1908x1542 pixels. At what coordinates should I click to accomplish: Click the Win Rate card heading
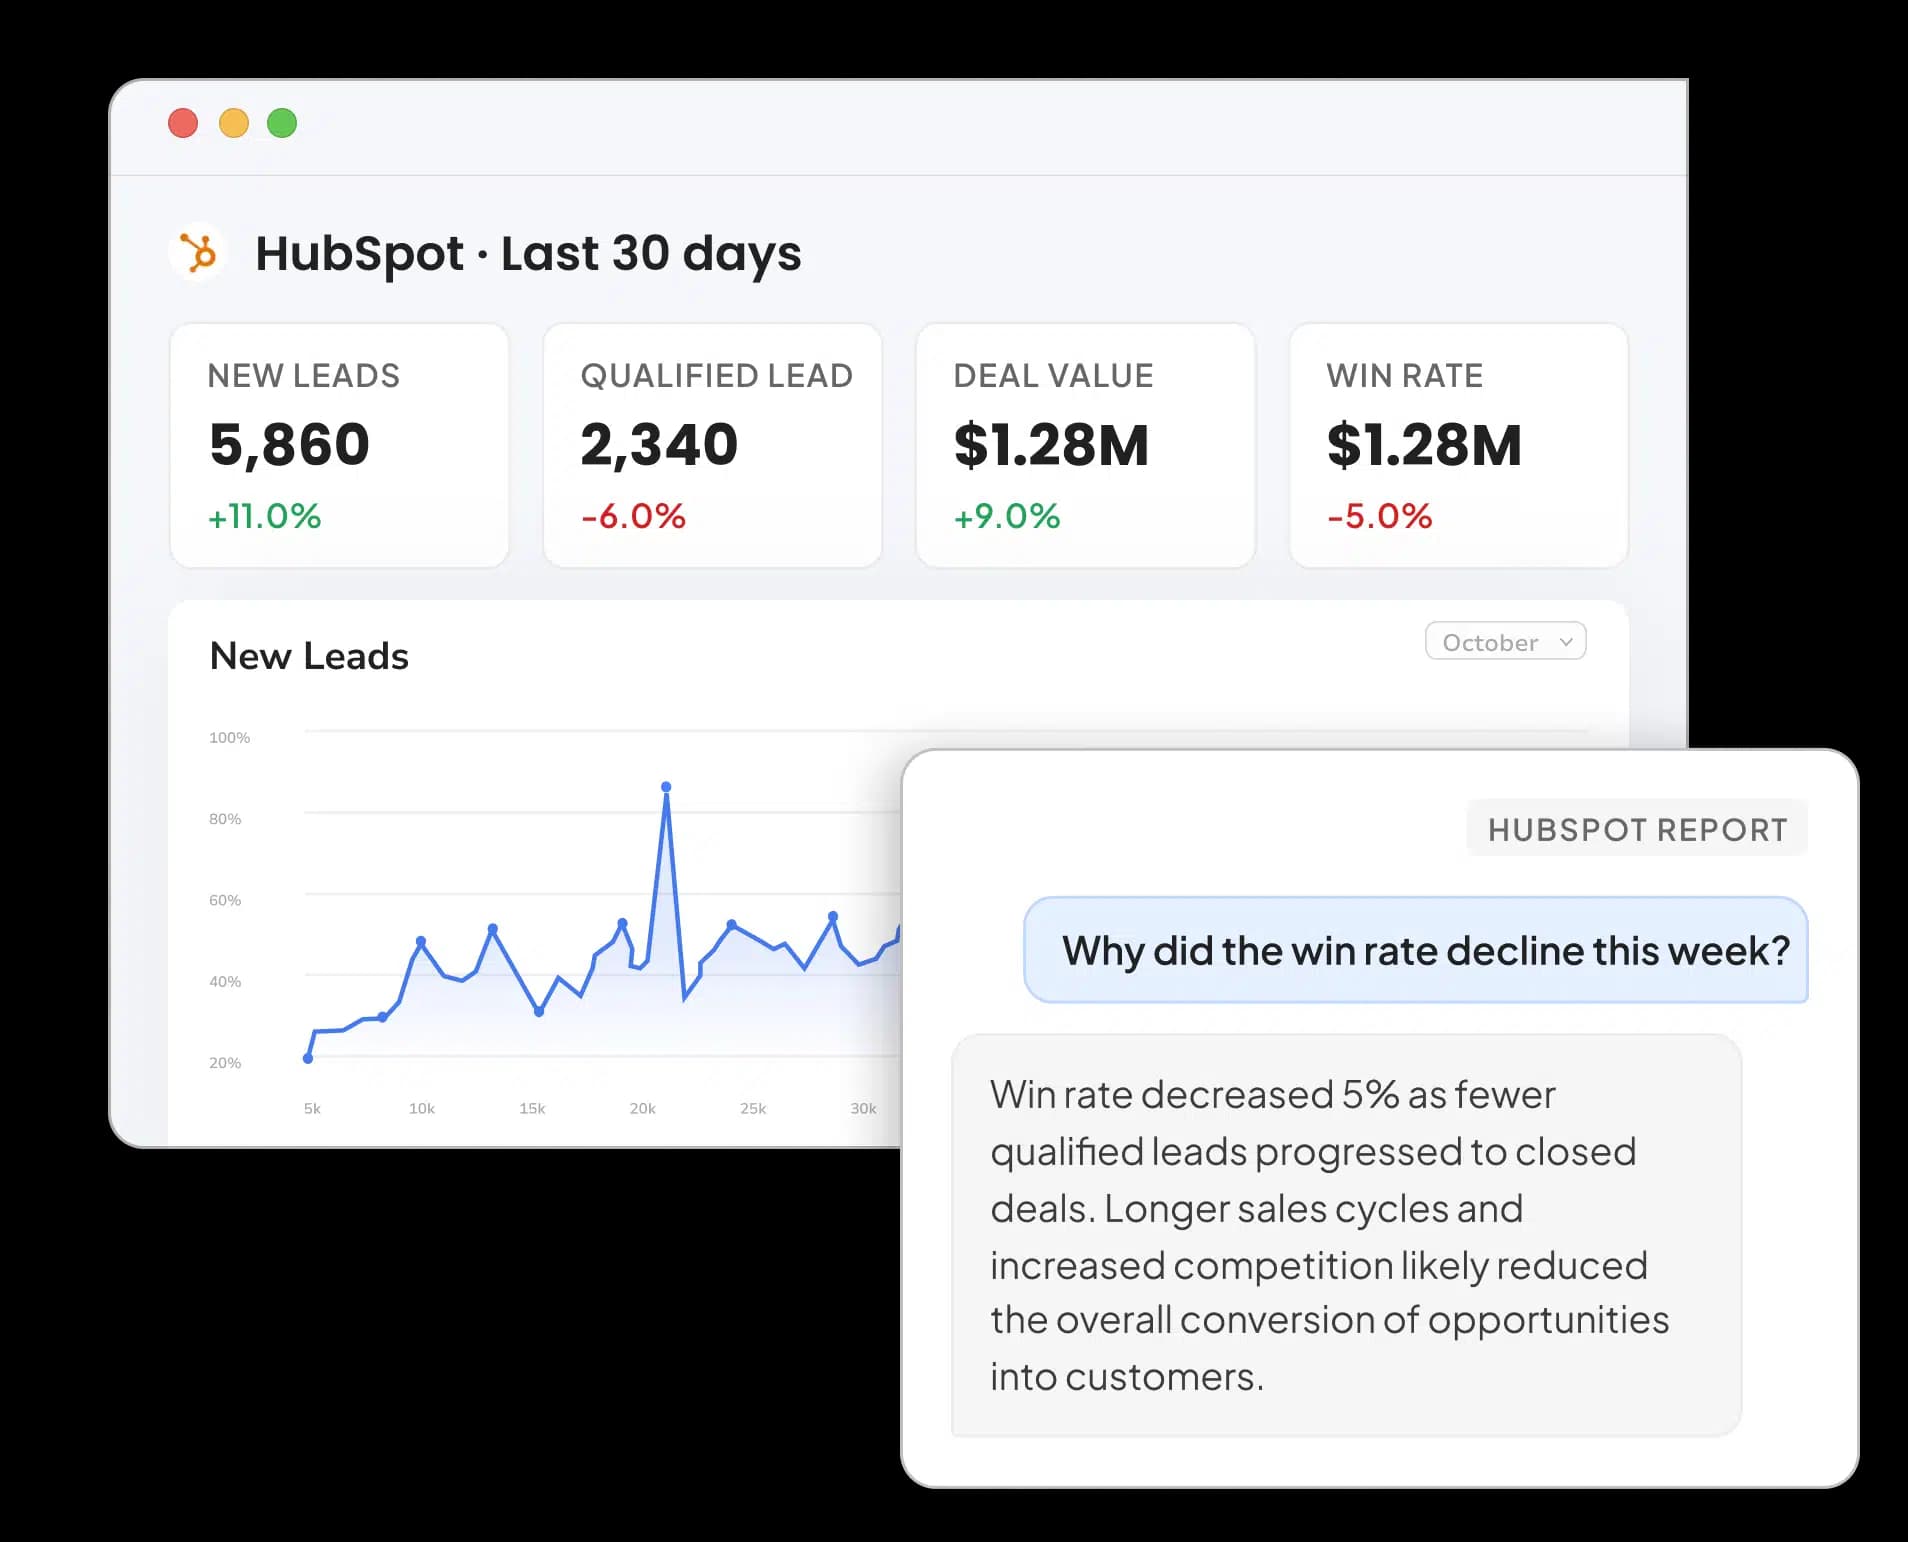(x=1404, y=376)
